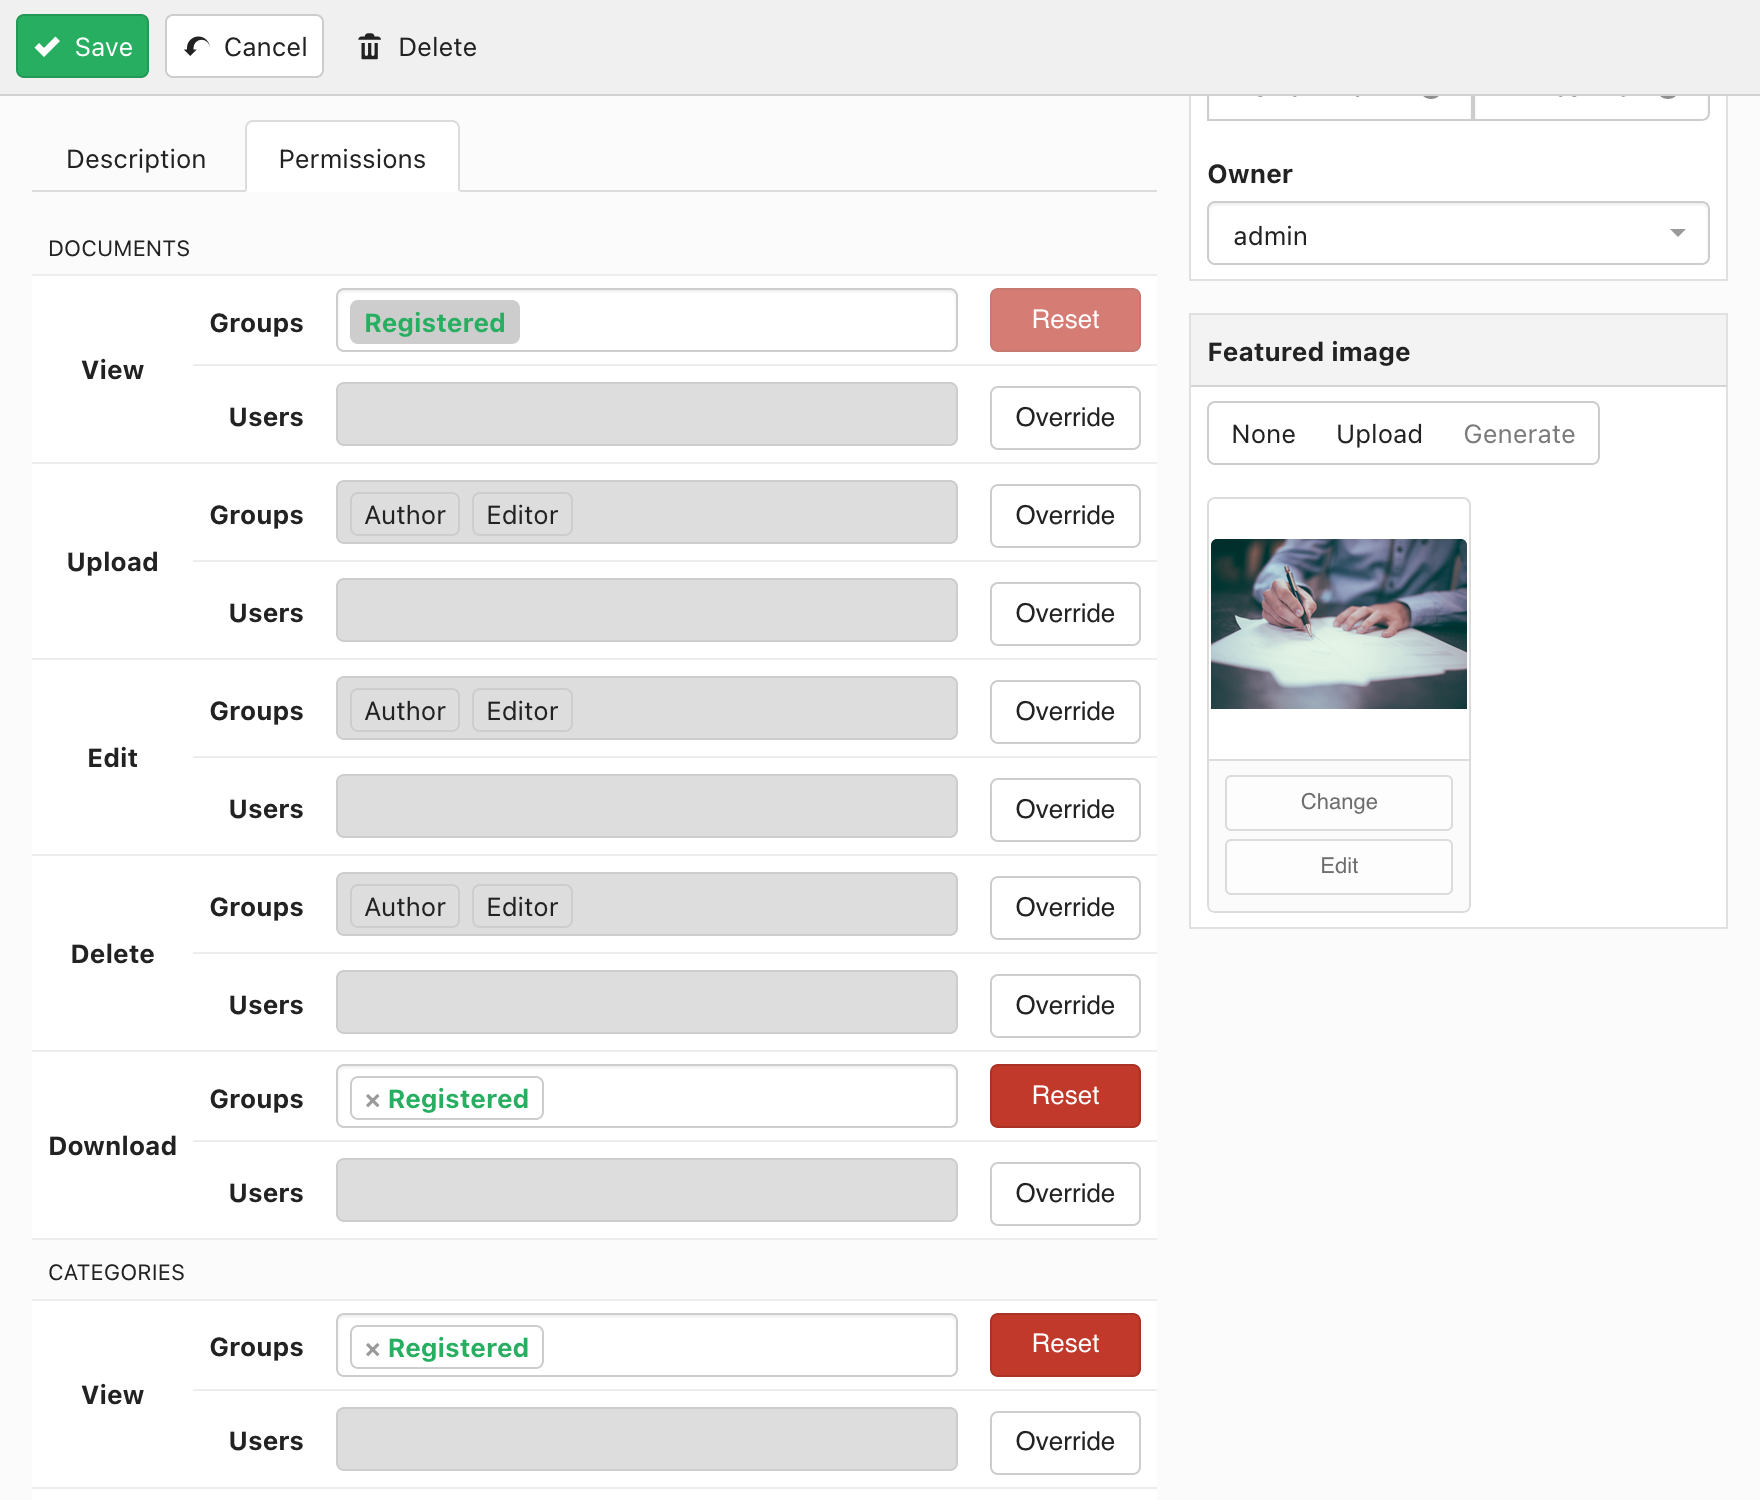Viewport: 1760px width, 1500px height.
Task: Override the Documents Upload groups permission
Action: pos(1064,516)
